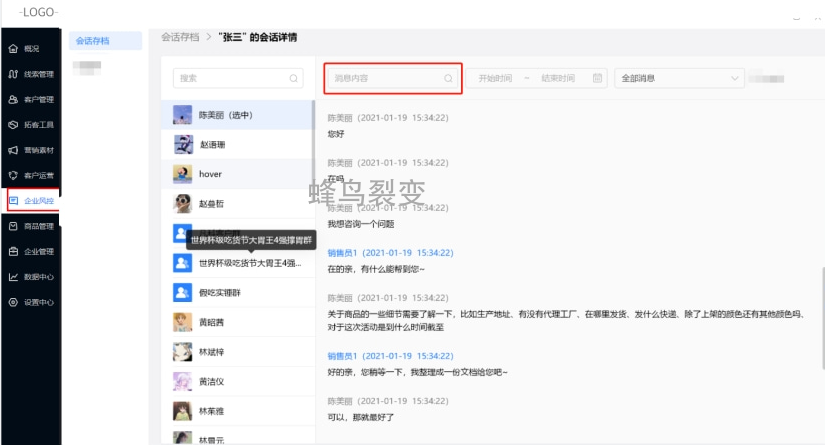The width and height of the screenshot is (825, 445).
Task: Click the 开始时间 start date field
Action: tap(497, 78)
